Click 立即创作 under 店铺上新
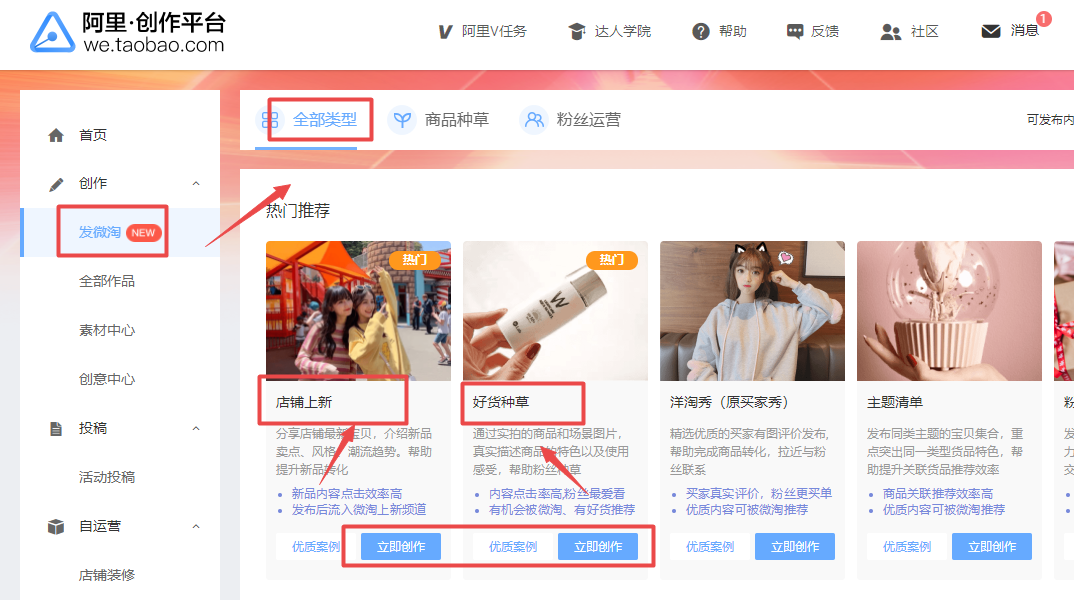This screenshot has width=1074, height=600. click(x=401, y=546)
